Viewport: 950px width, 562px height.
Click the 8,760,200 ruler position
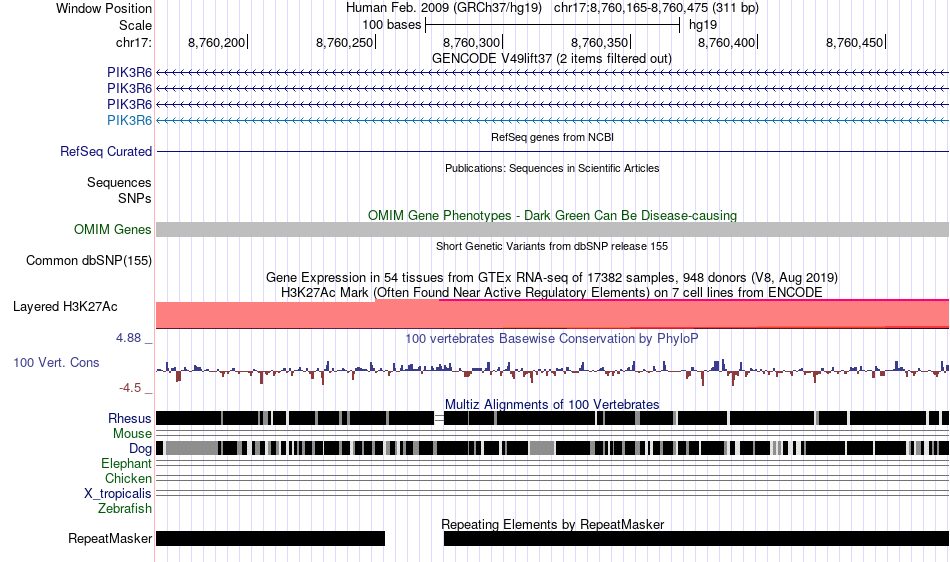point(217,42)
